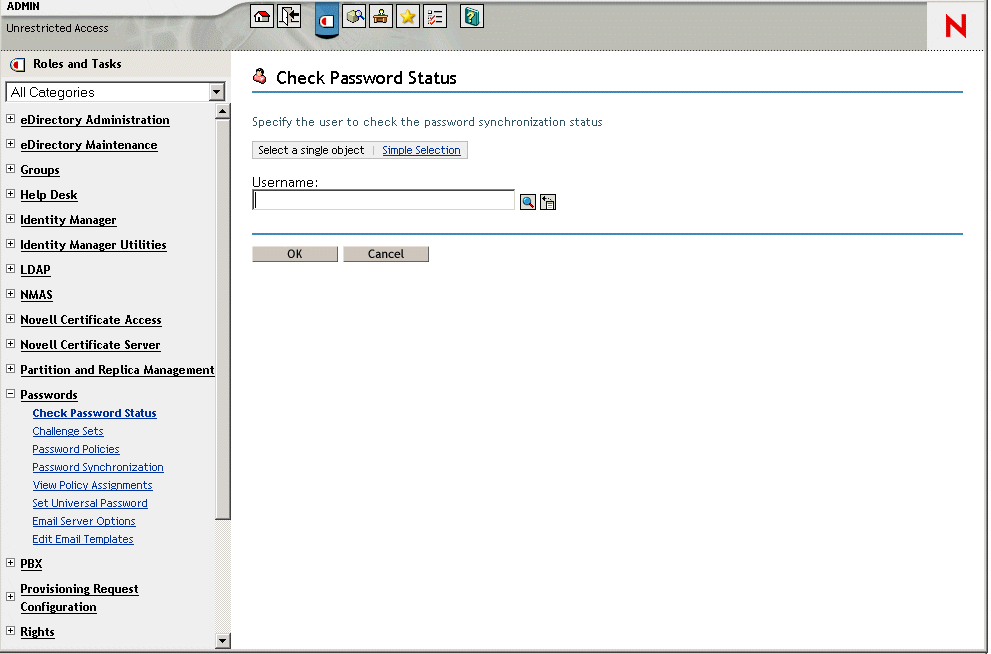The height and width of the screenshot is (654, 991).
Task: Click sidebar scrollbar up arrow
Action: (x=222, y=112)
